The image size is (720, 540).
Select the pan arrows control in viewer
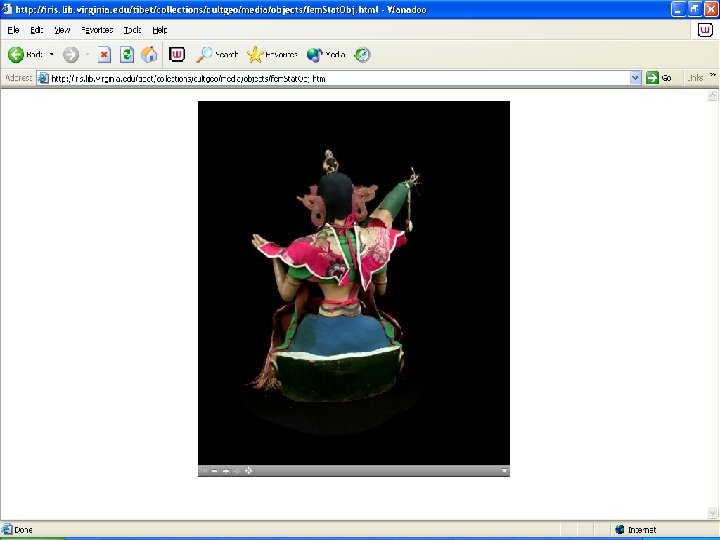pos(248,471)
